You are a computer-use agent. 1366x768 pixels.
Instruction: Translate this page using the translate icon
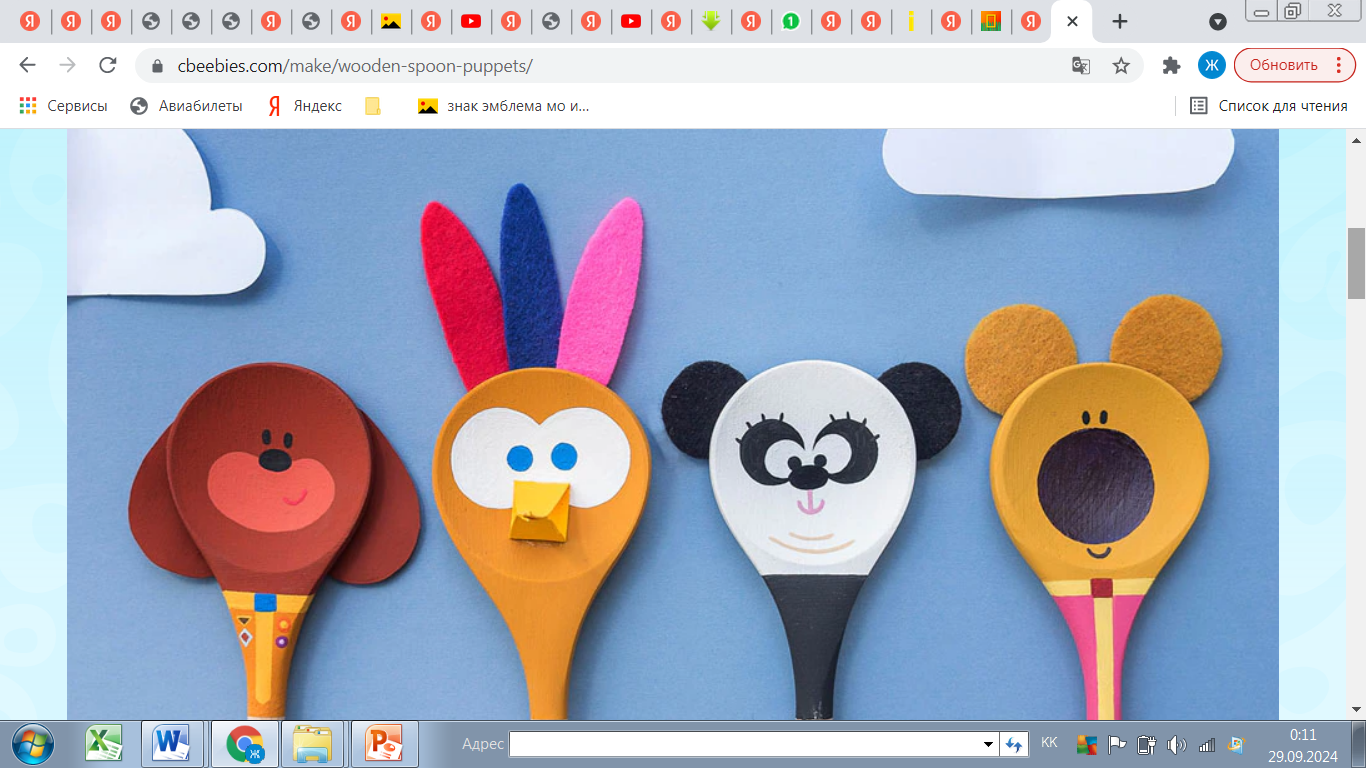tap(1081, 65)
